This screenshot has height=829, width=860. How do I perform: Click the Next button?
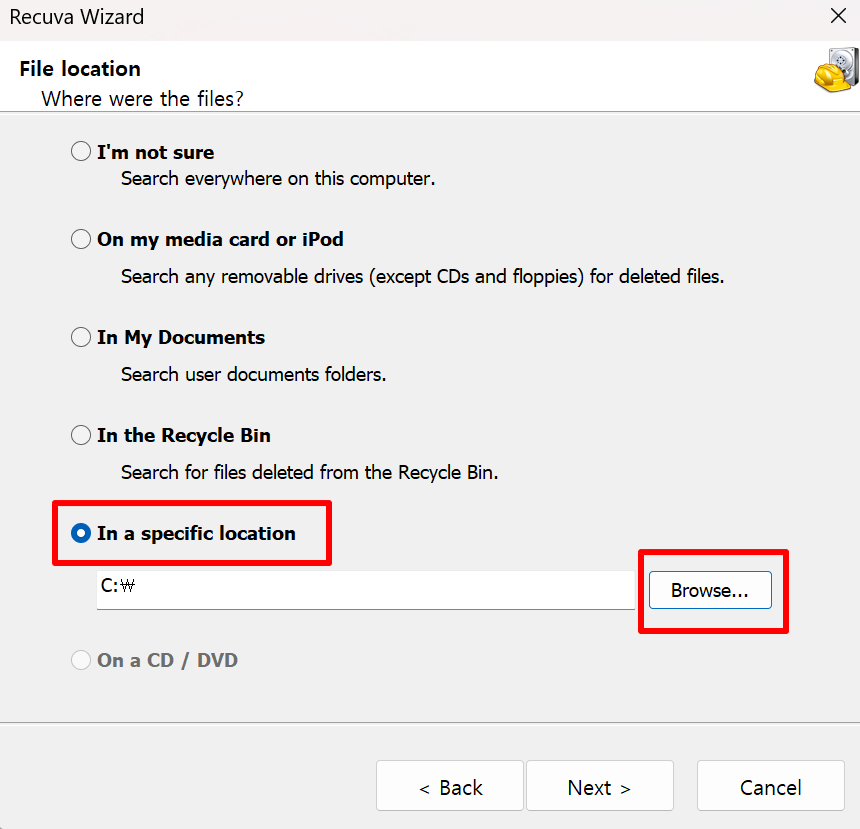599,786
